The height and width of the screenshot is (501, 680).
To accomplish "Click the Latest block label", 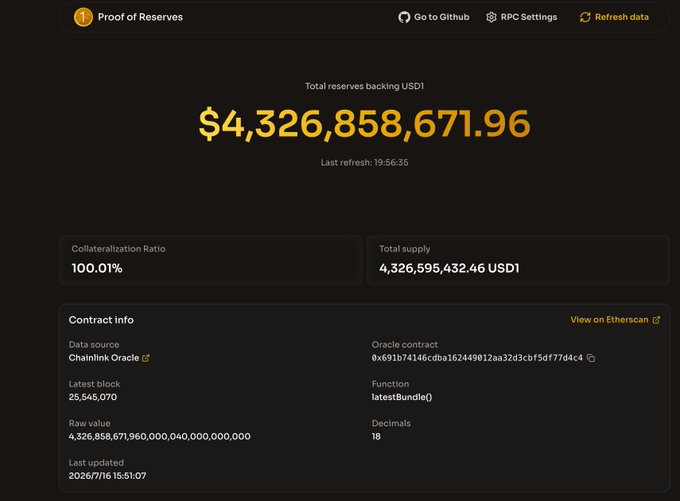I will coord(94,384).
